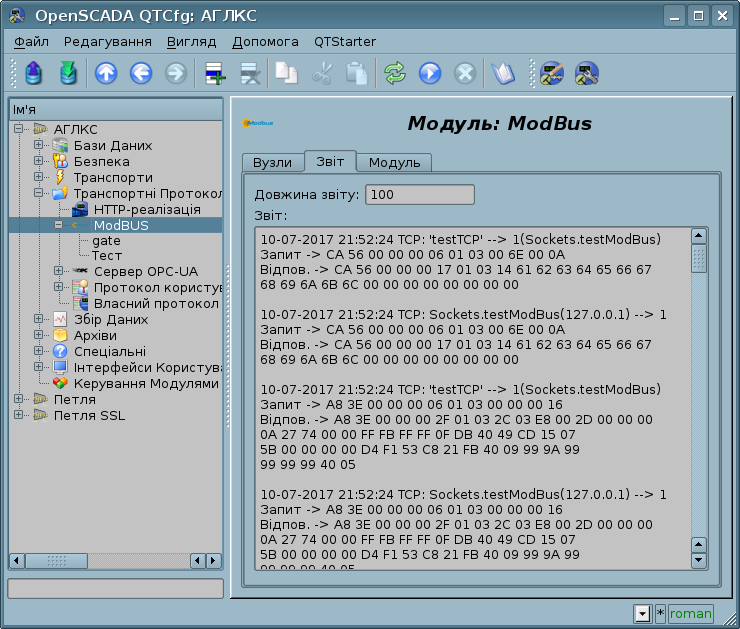Expand the Транспорти tree node

(39, 176)
